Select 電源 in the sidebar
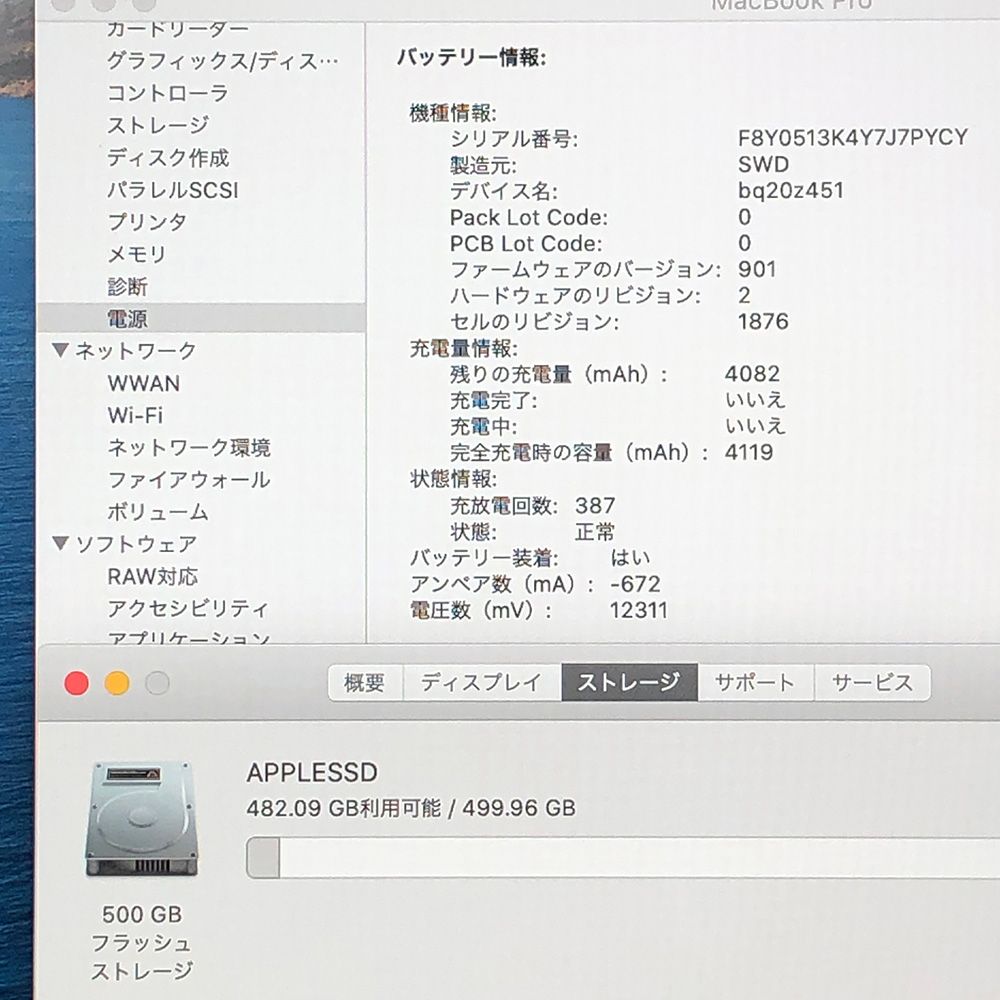Screen dimensions: 1000x1000 coord(128,318)
